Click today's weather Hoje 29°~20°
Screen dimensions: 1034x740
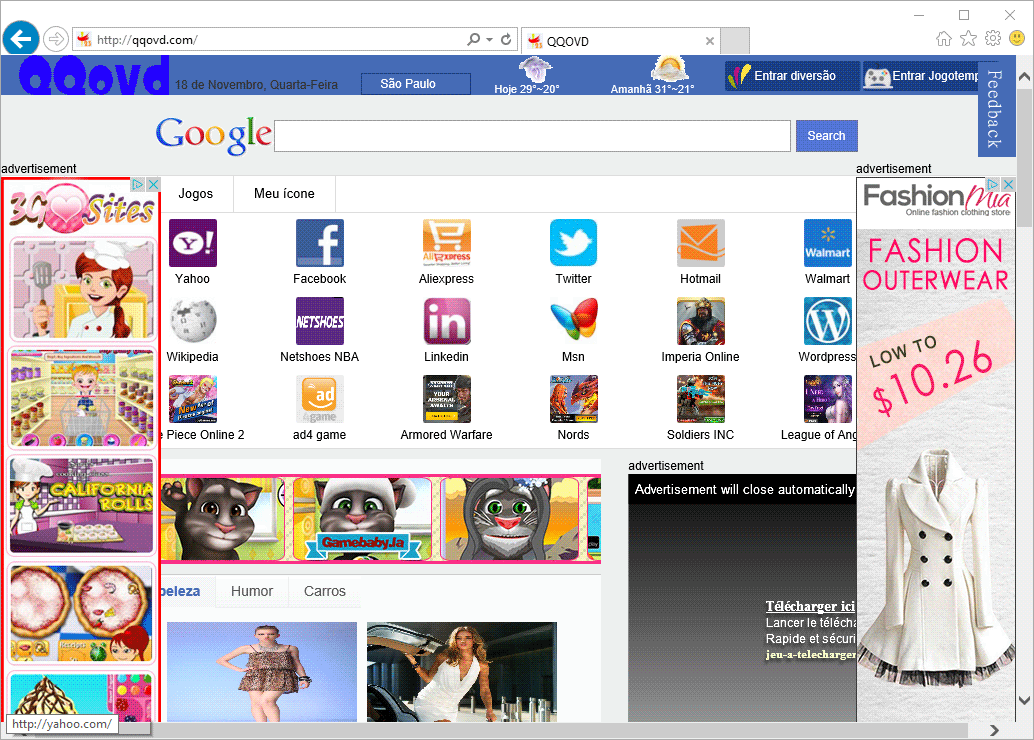coord(527,76)
